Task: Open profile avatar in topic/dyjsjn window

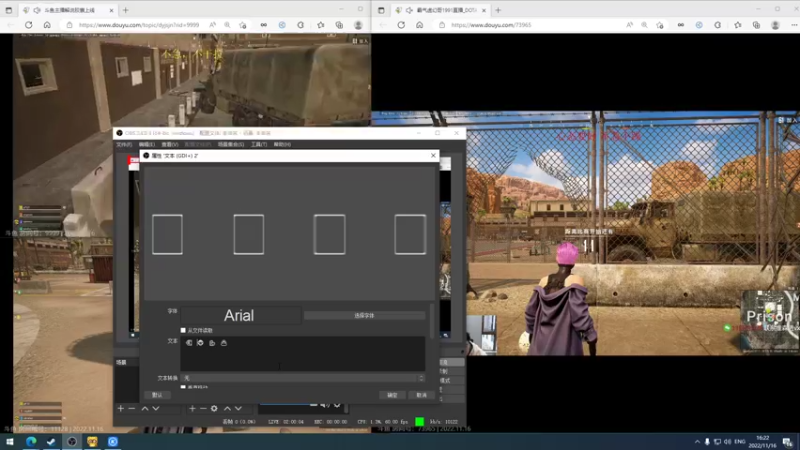Action: [358, 24]
